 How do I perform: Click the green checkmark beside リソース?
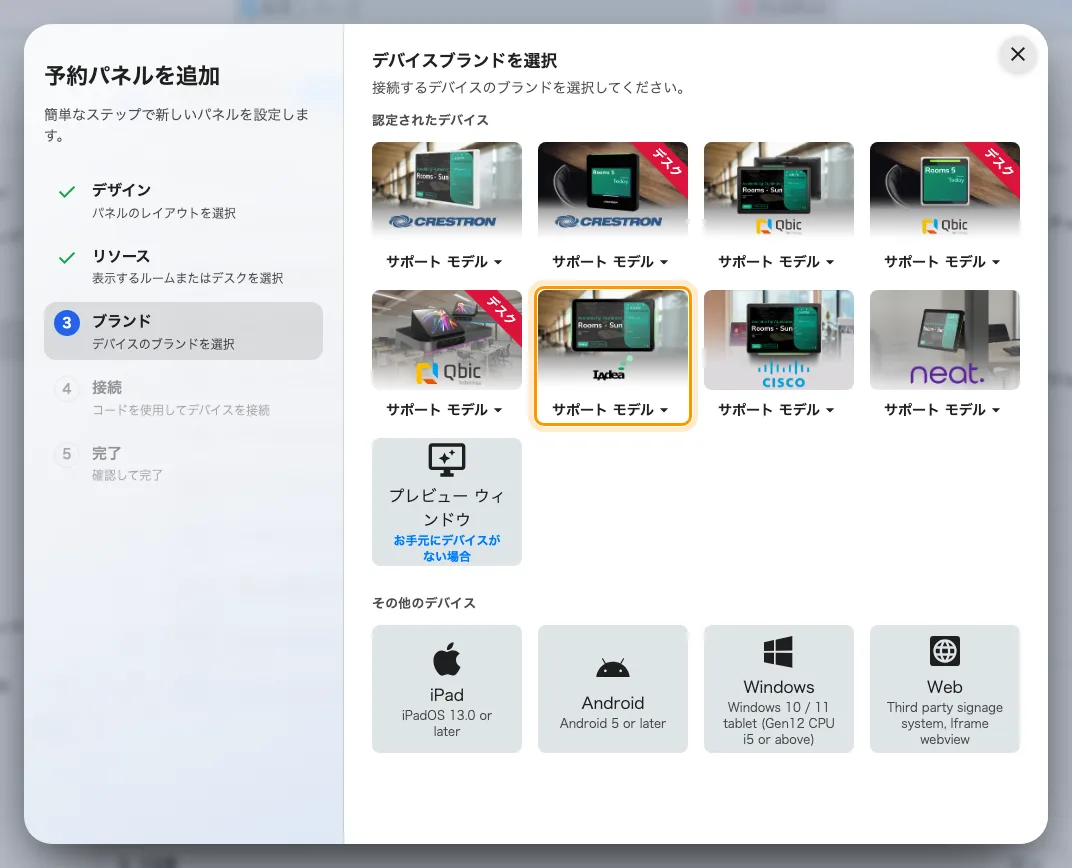click(x=67, y=258)
